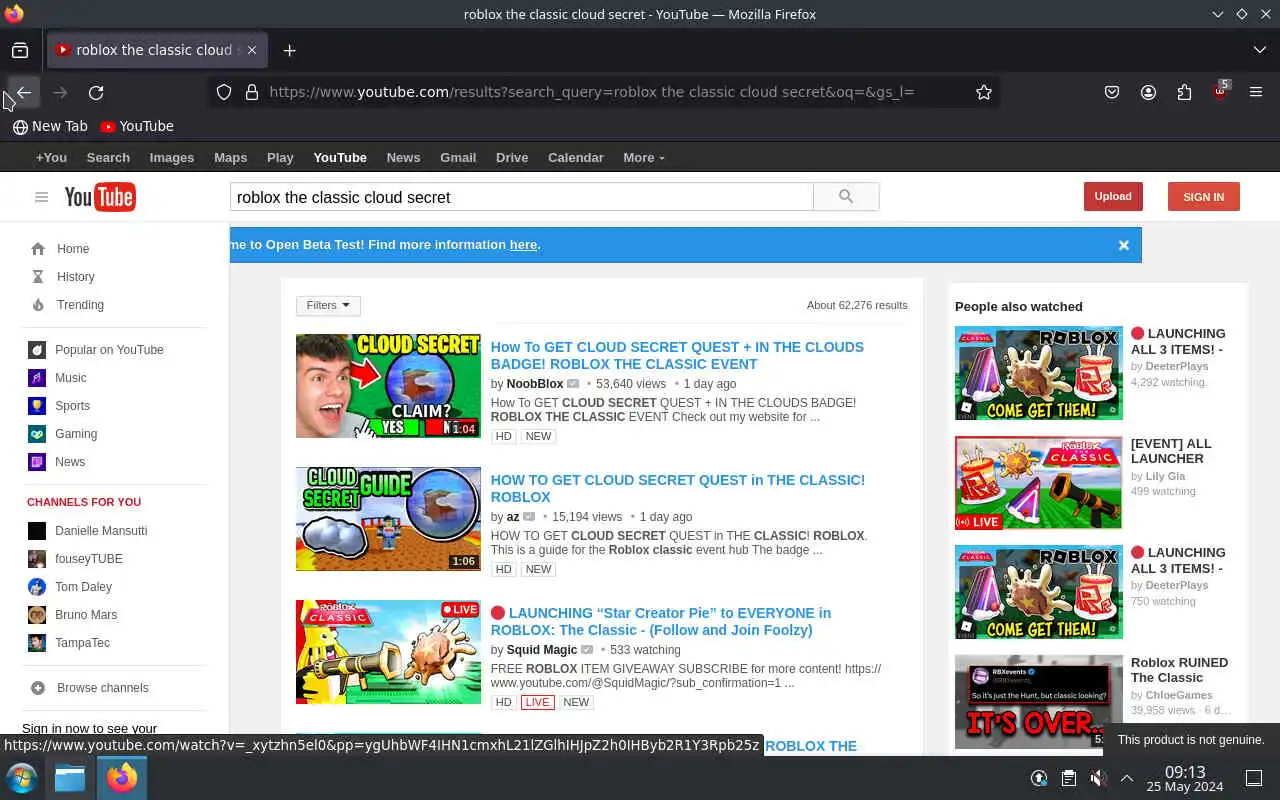Select Drive in the Google bar
The image size is (1280, 800).
pos(512,157)
